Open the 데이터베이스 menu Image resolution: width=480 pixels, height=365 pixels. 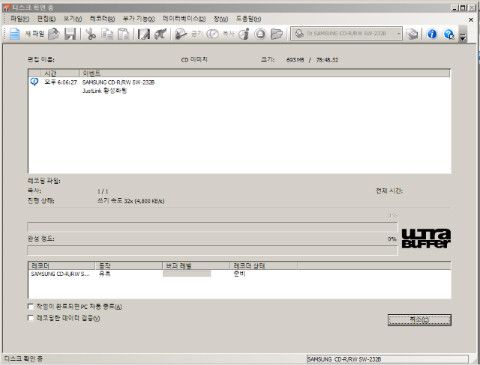click(184, 19)
